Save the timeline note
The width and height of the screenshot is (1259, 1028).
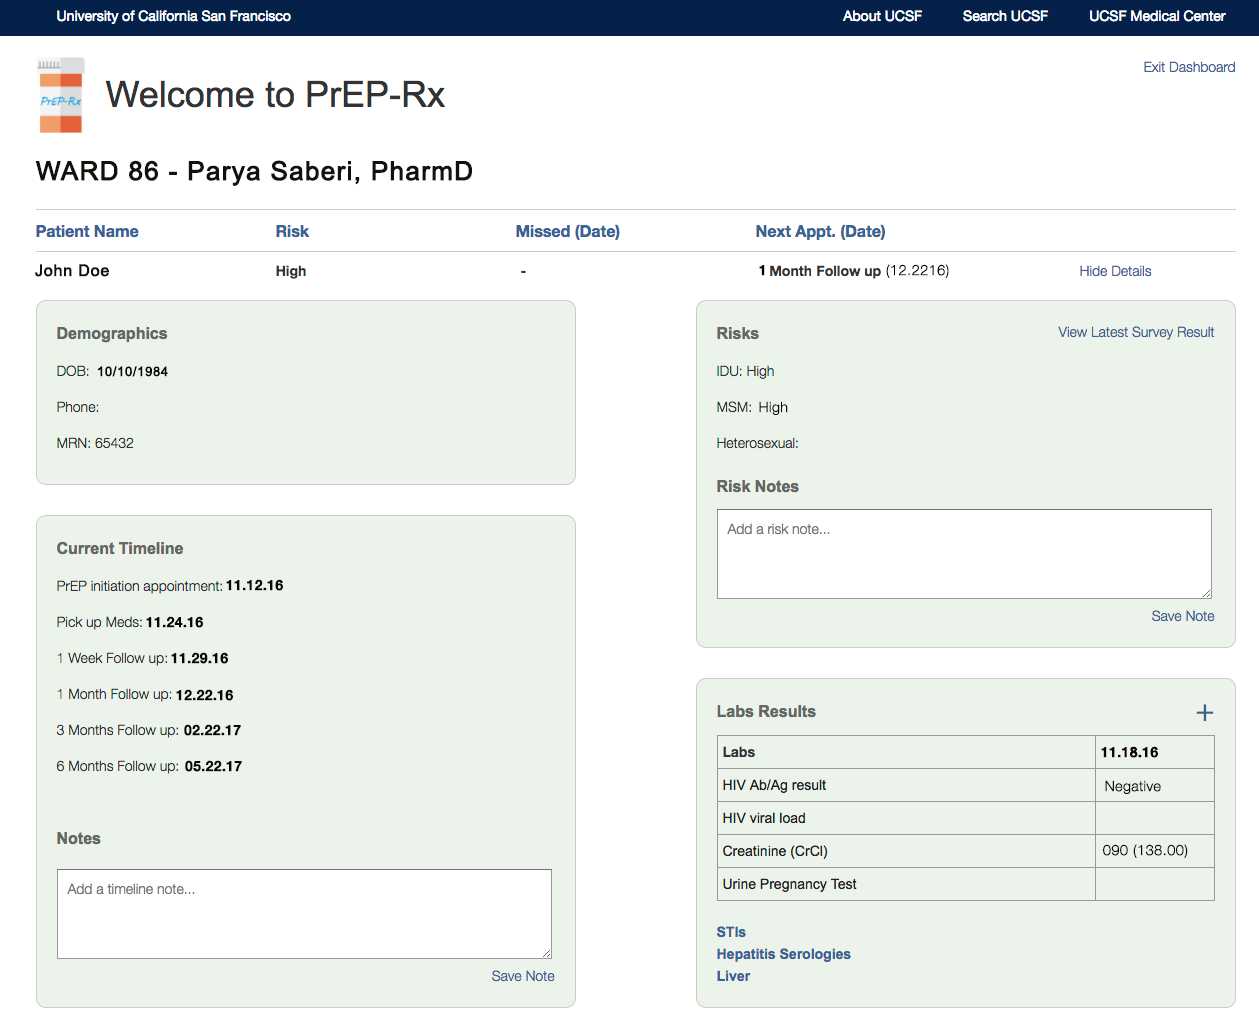pos(522,976)
